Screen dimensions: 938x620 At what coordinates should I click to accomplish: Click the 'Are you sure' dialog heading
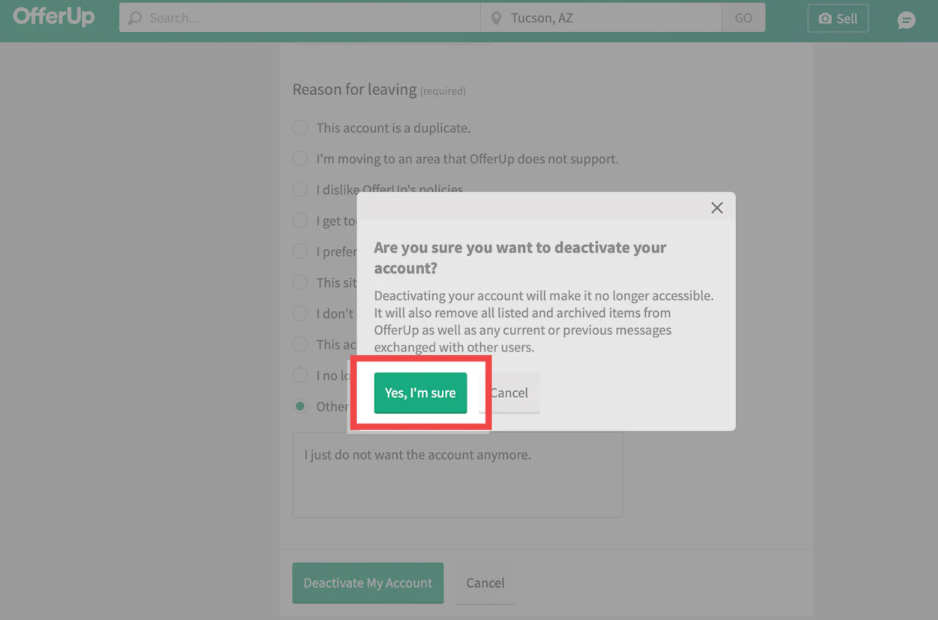pos(520,257)
